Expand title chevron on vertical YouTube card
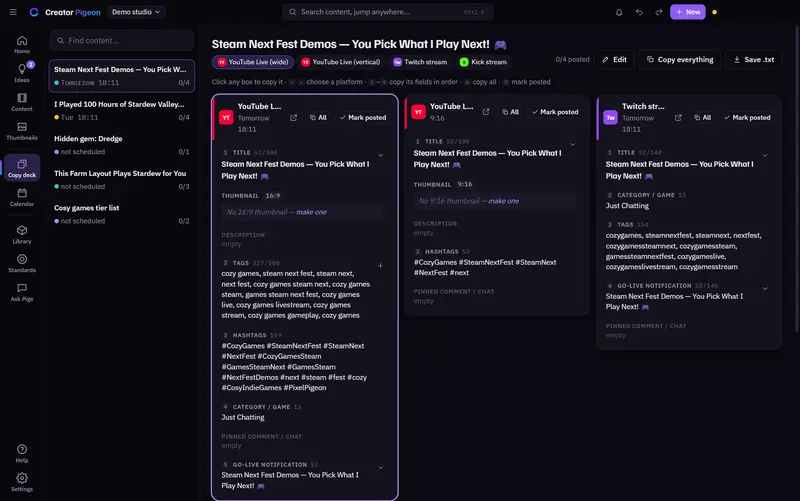Viewport: 800px width, 501px height. pos(572,144)
